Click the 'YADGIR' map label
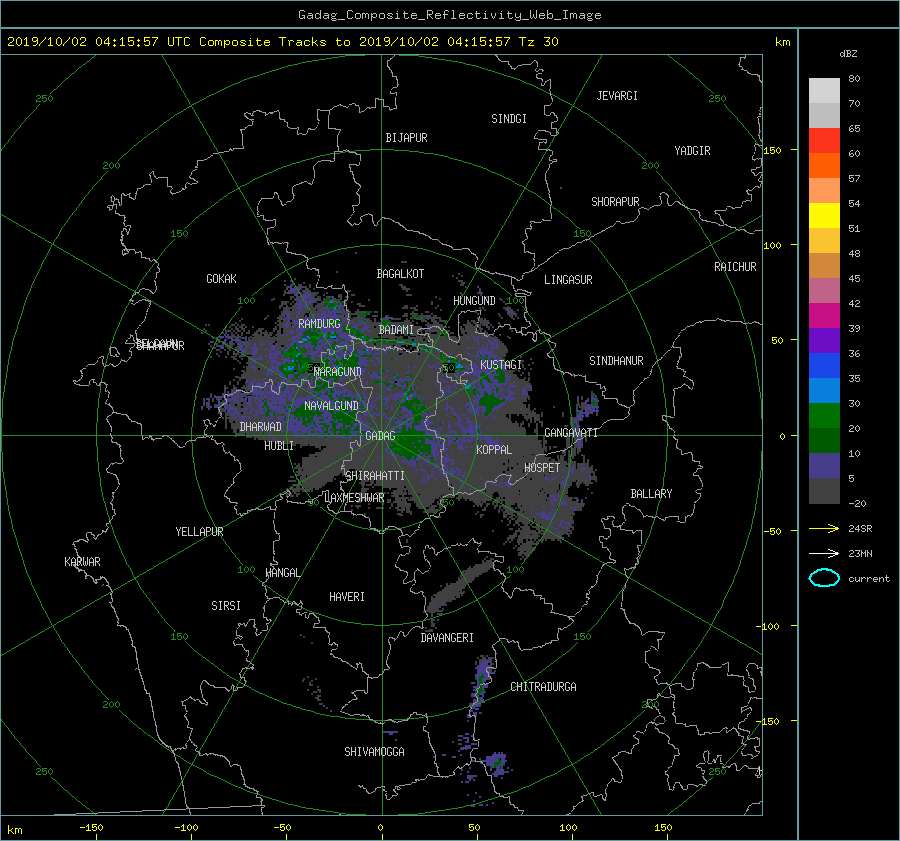 click(x=692, y=151)
